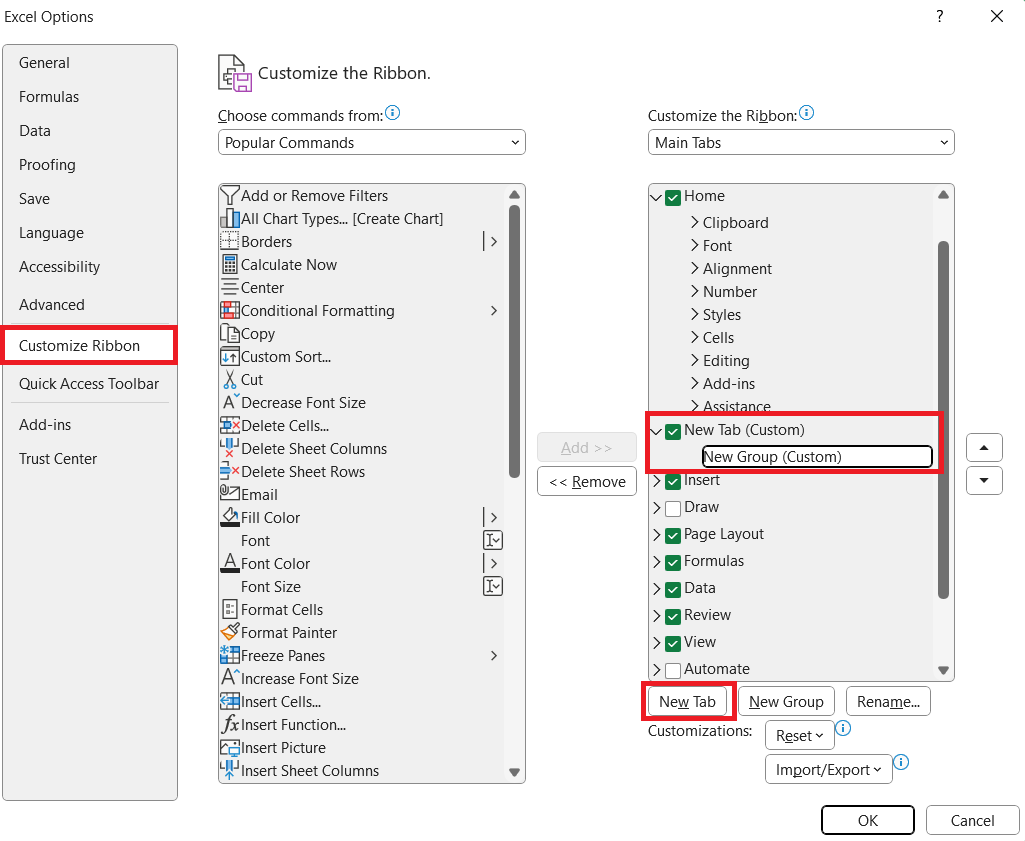Open the Main Tabs dropdown
This screenshot has width=1025, height=841.
[x=801, y=142]
